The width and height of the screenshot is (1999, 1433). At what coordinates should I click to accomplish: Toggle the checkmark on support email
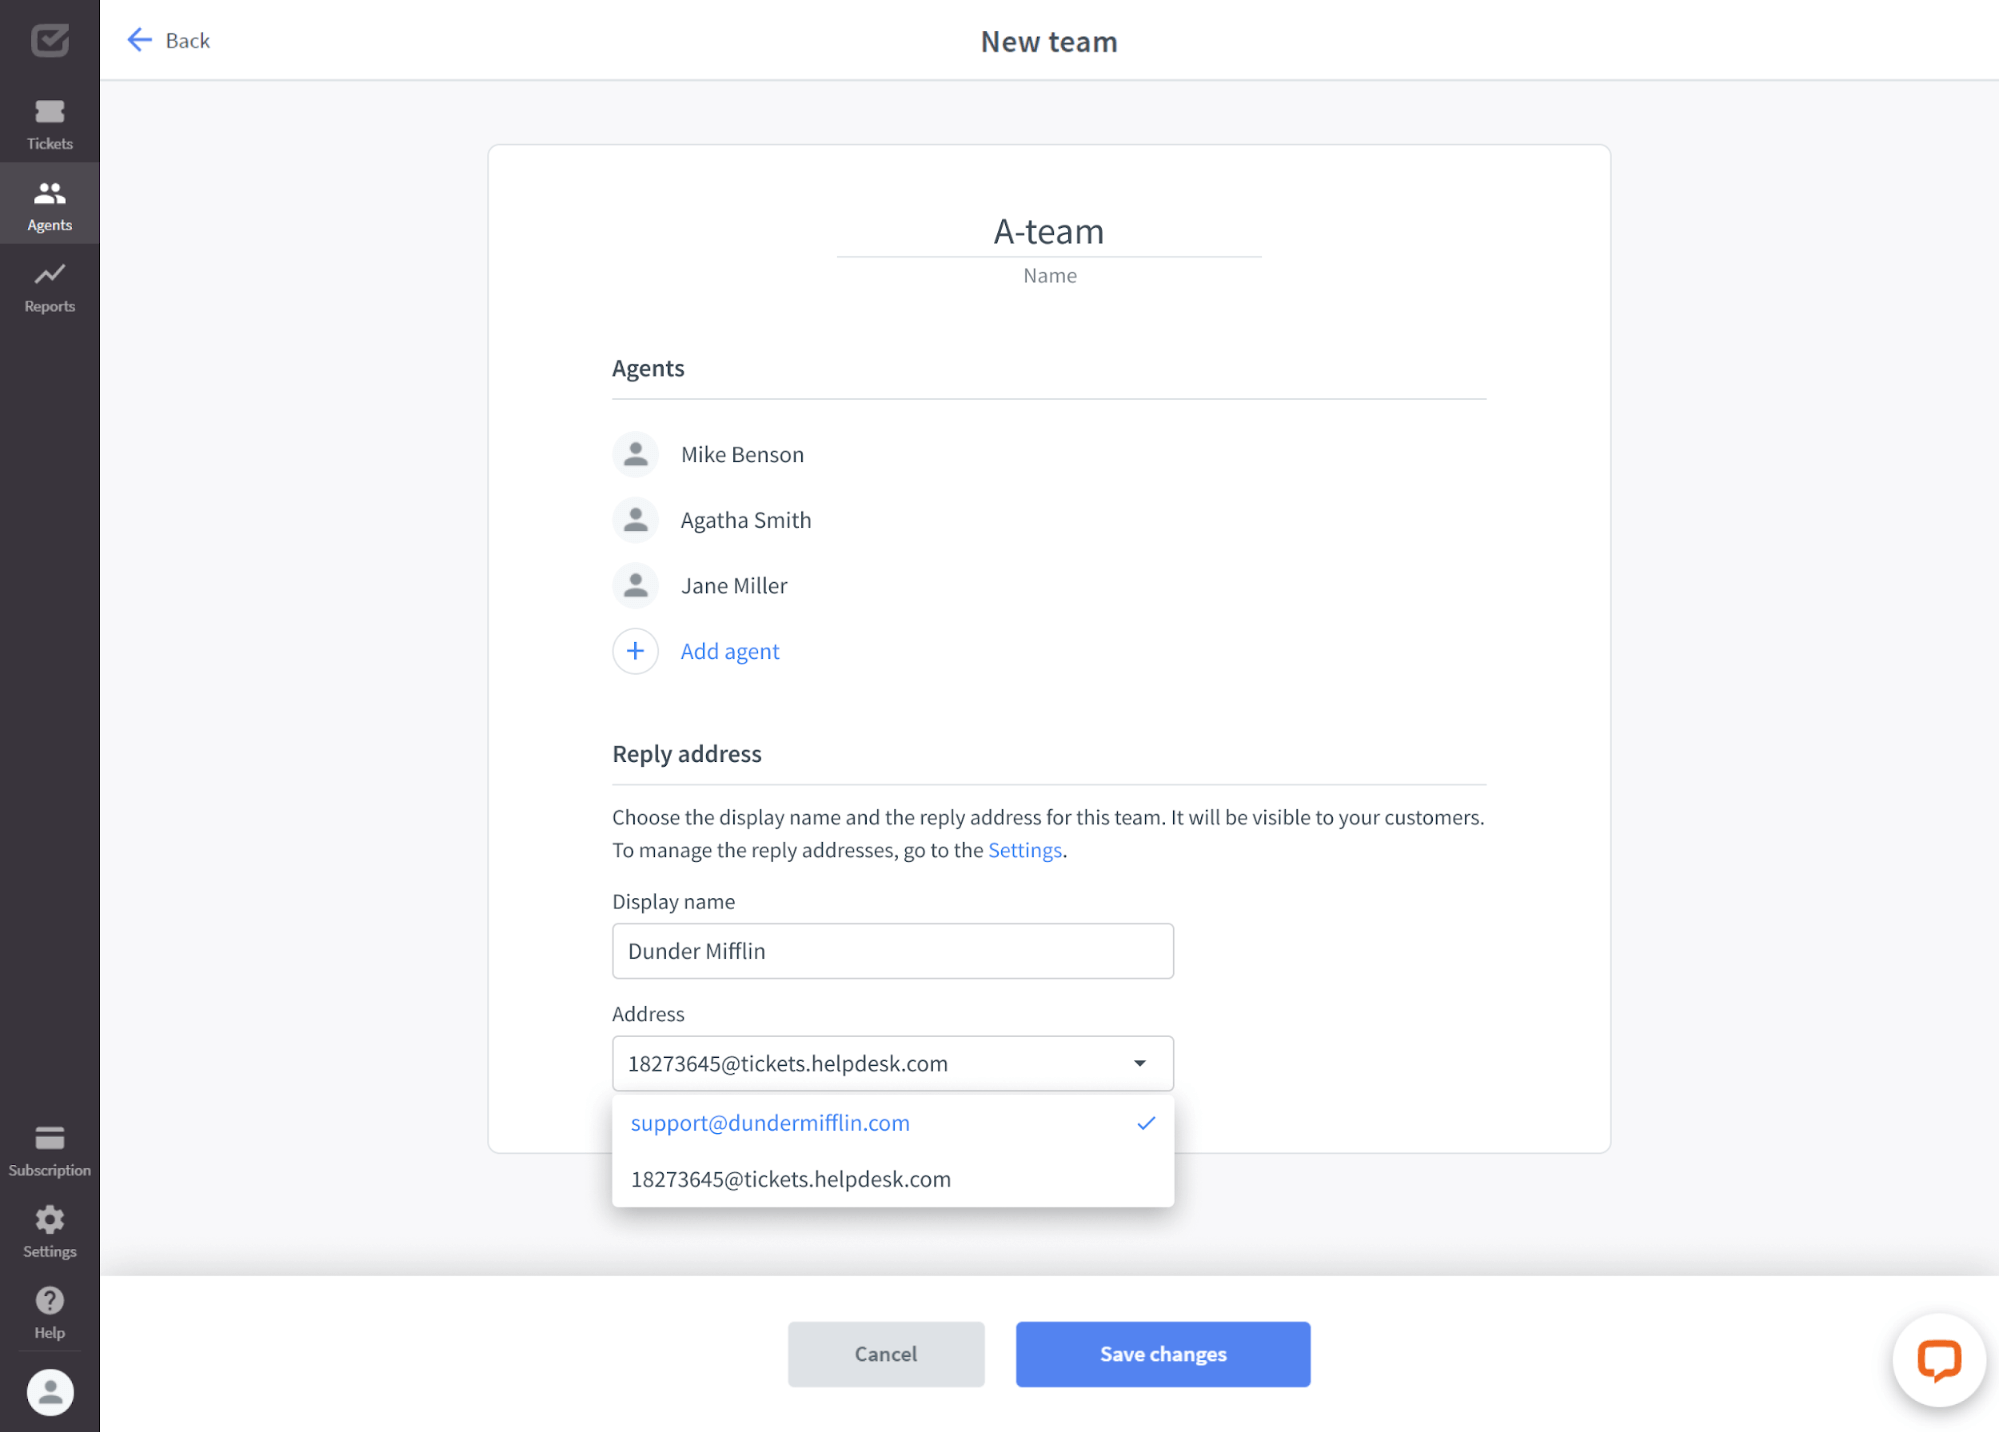pos(1146,1123)
